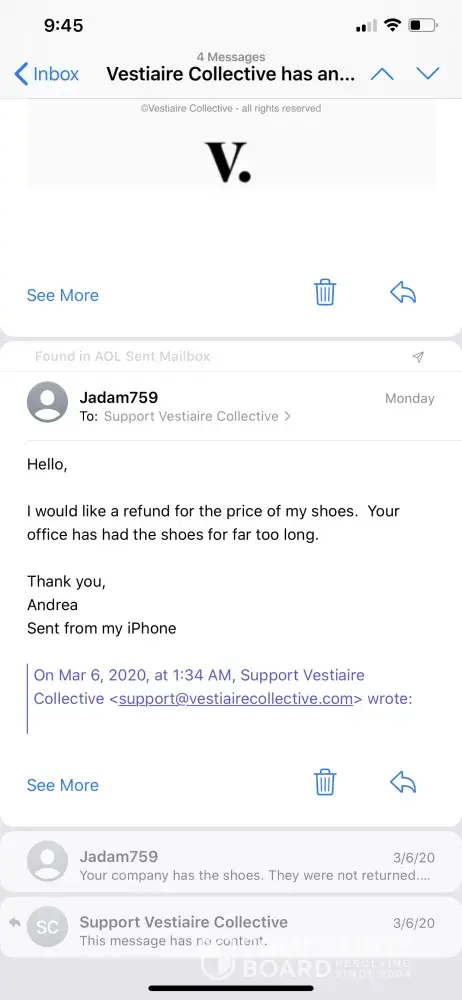462x1000 pixels.
Task: Delete Jadam759's refund request email
Action: coord(325,782)
